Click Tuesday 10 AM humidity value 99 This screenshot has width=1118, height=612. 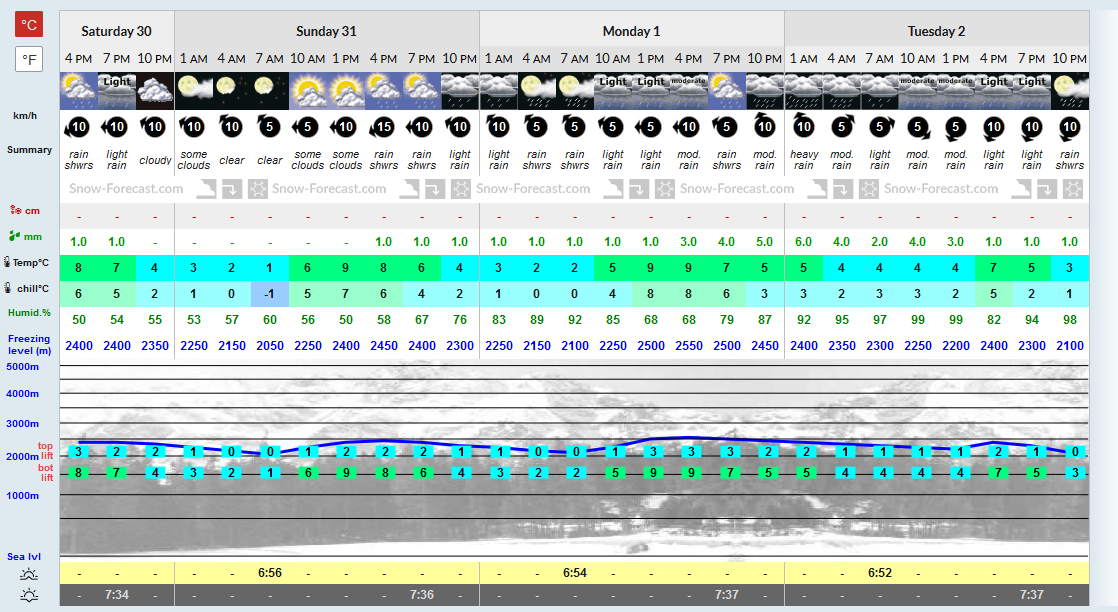click(918, 320)
